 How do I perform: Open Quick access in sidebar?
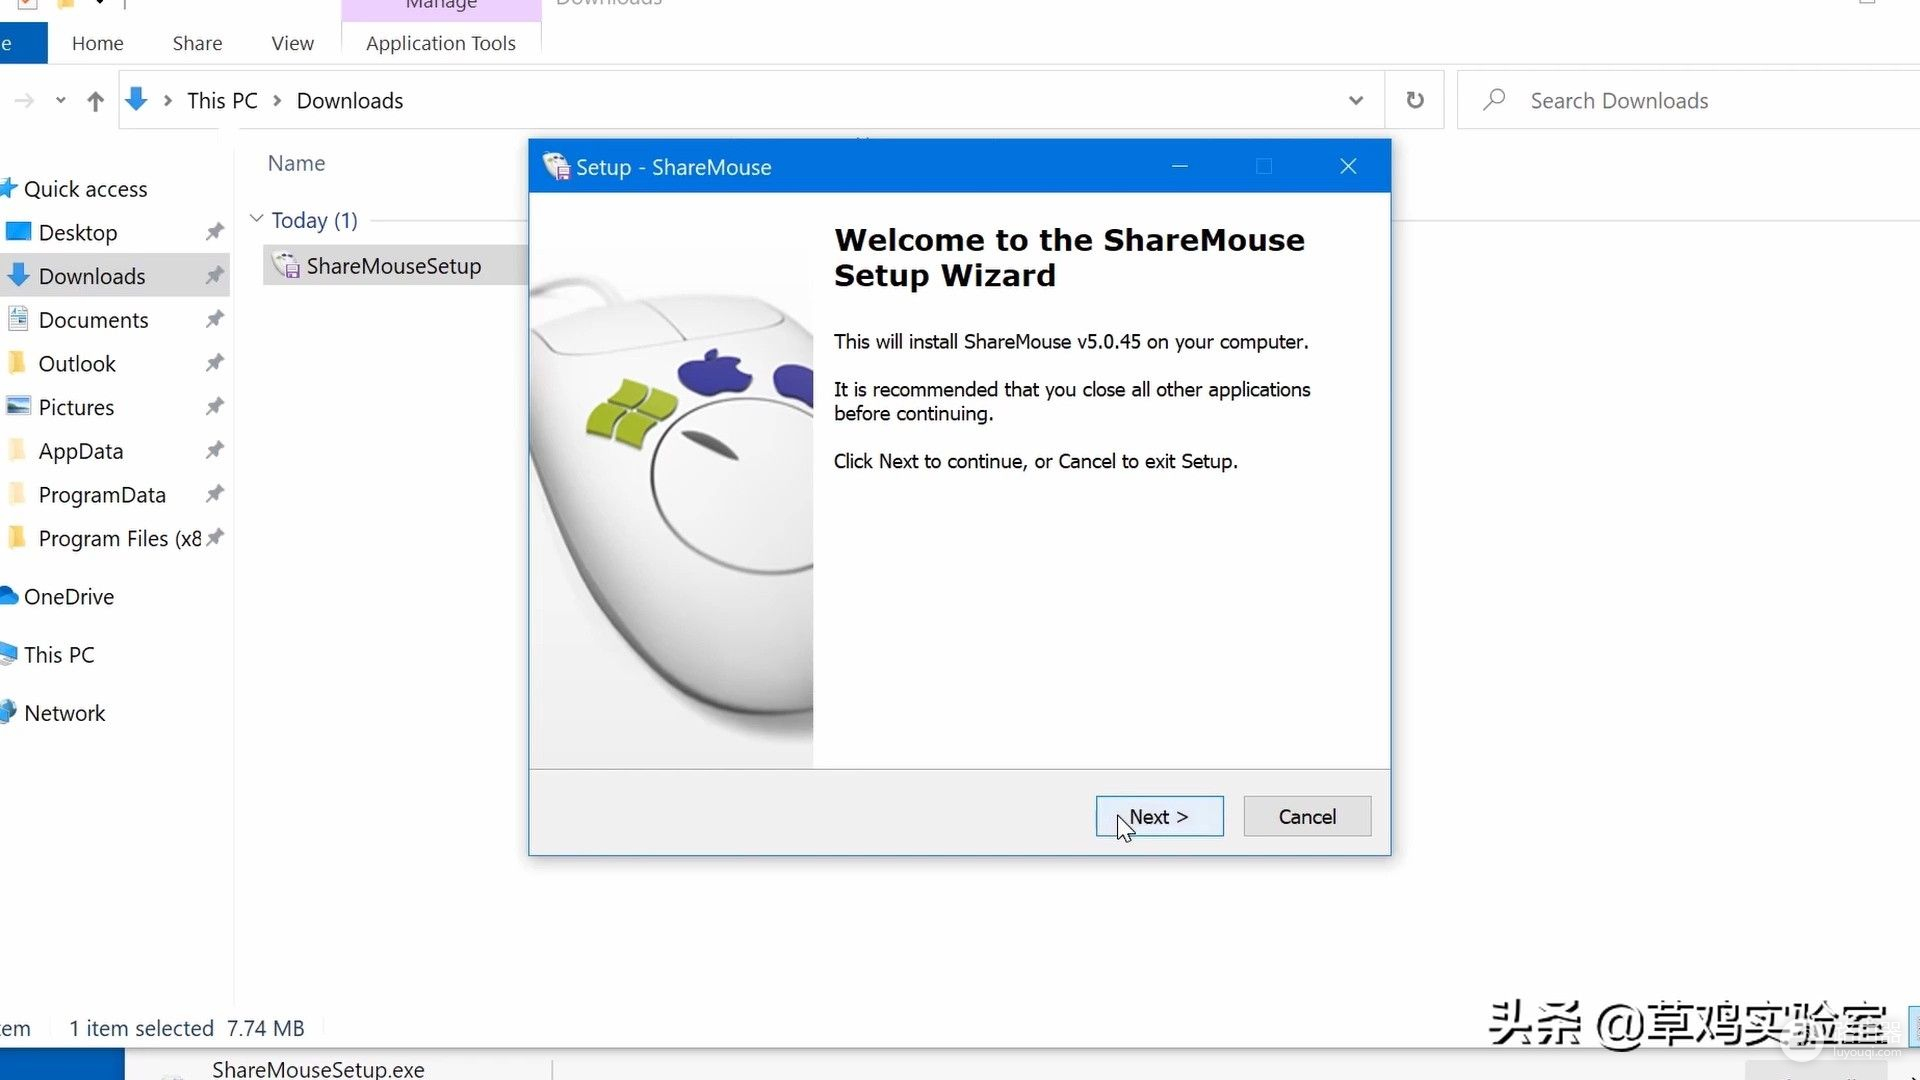(x=85, y=189)
